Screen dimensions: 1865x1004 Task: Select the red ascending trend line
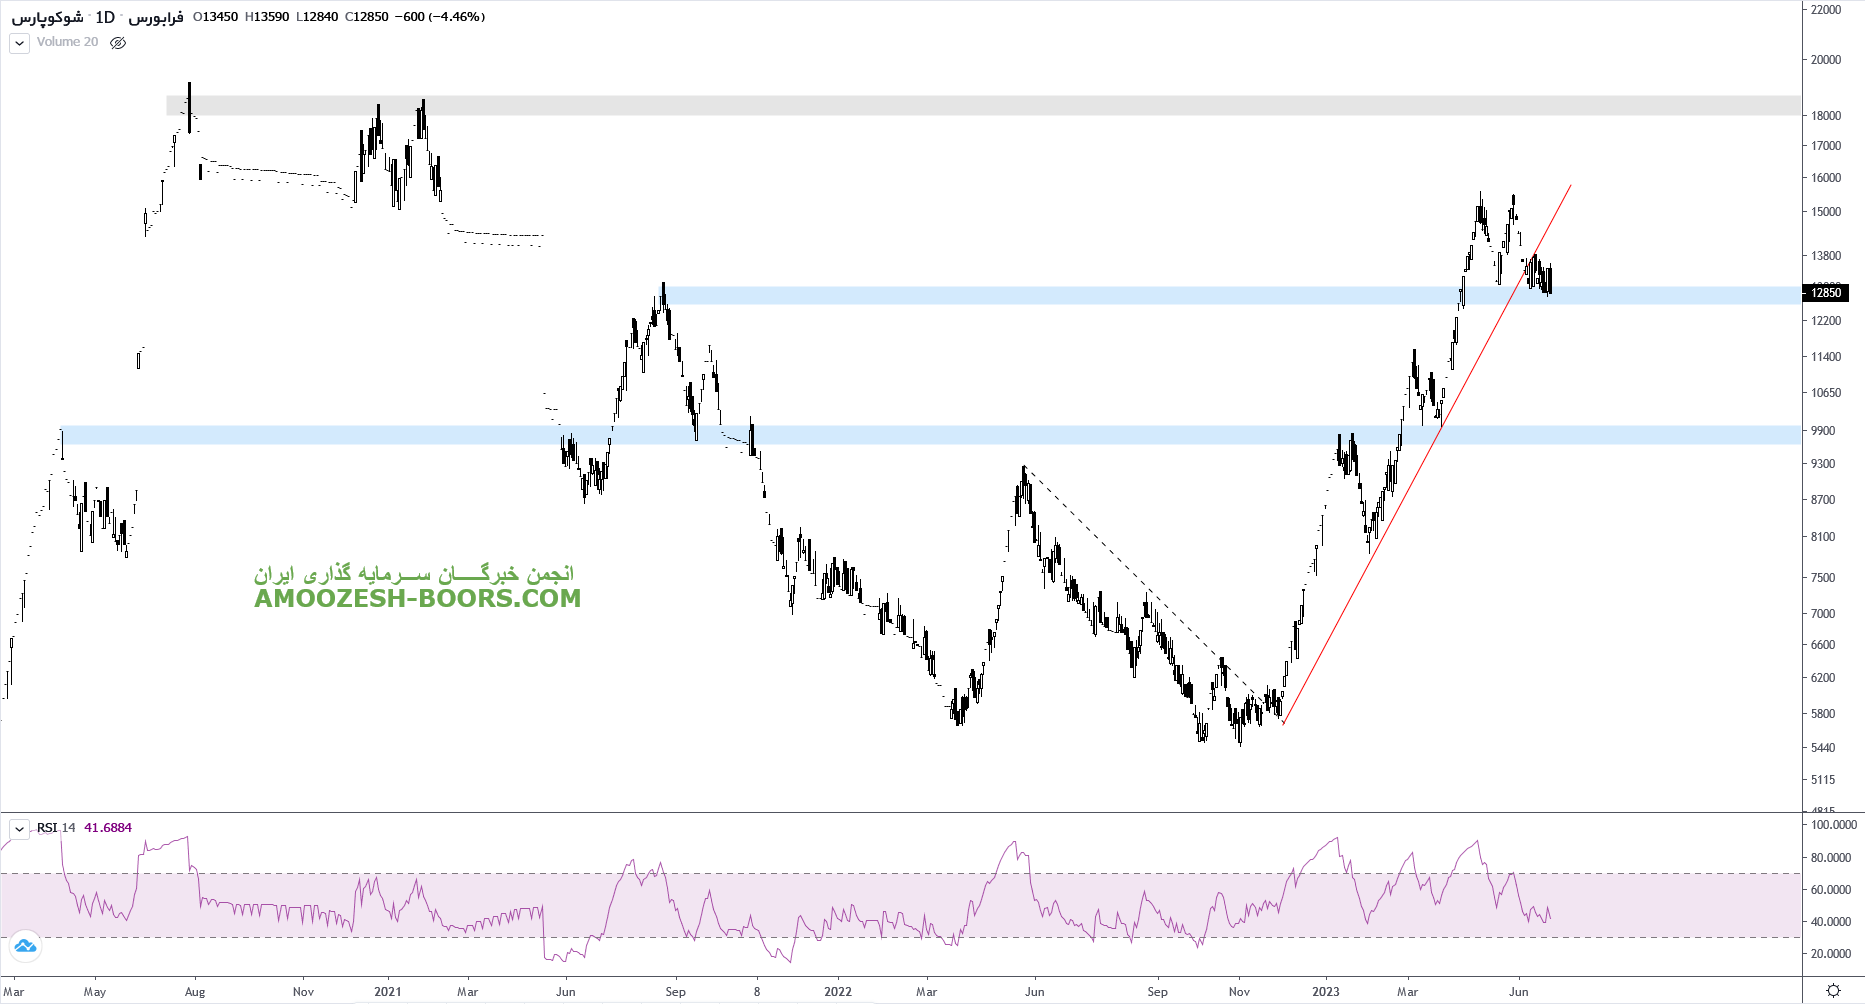[1400, 500]
